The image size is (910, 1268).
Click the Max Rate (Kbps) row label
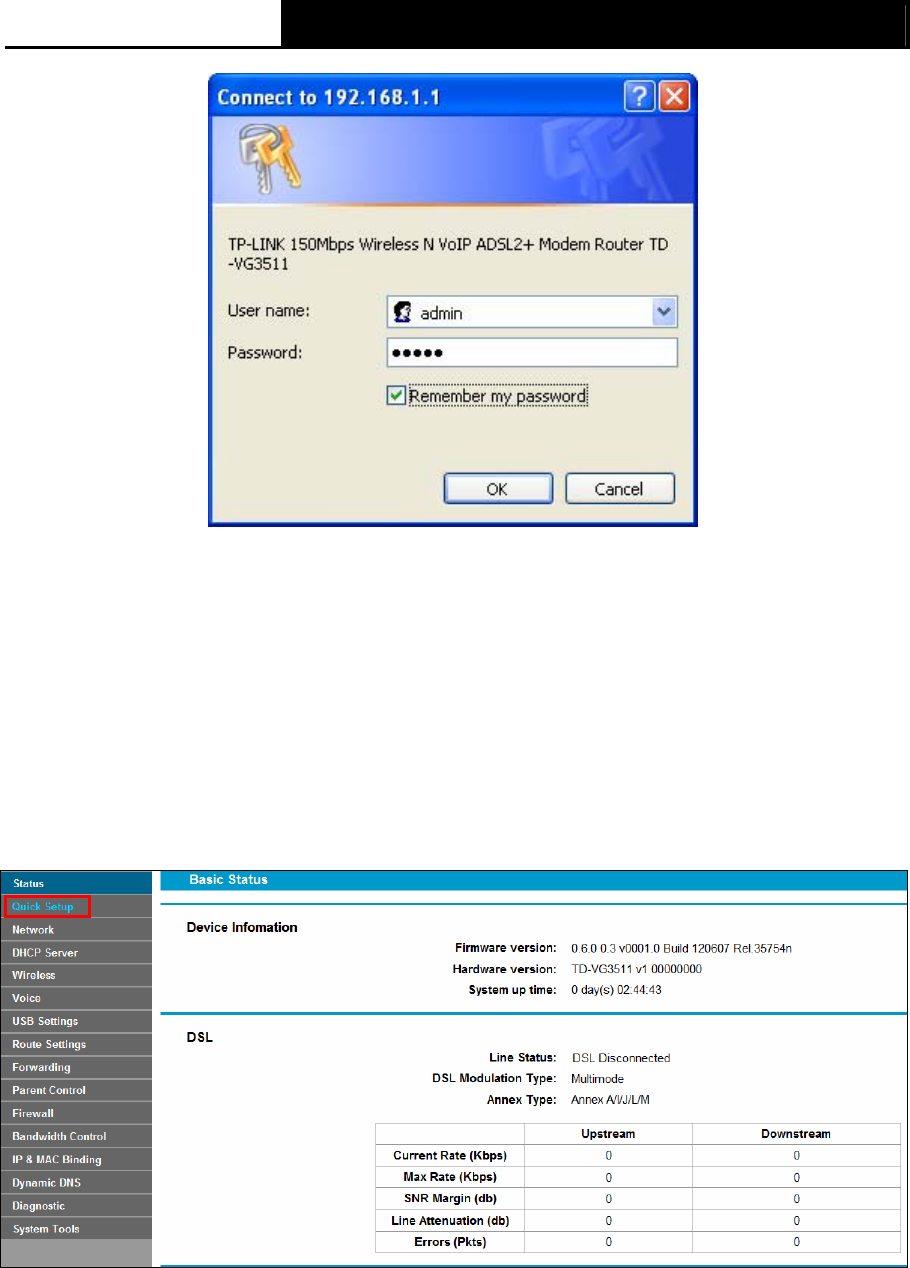pos(450,1176)
